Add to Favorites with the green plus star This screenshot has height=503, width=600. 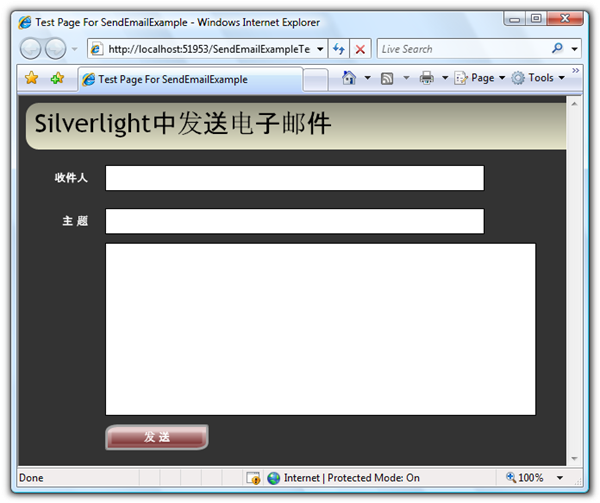[57, 78]
